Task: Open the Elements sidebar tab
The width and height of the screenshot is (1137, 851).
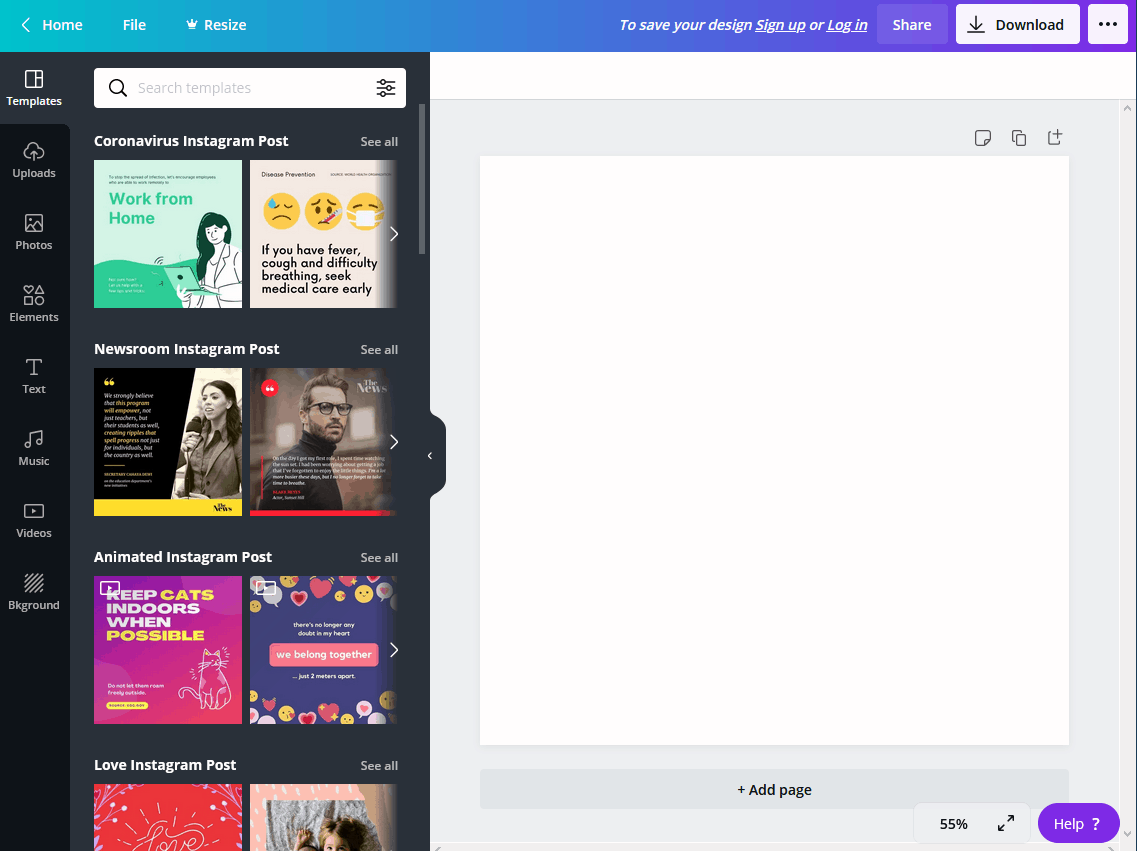Action: click(x=34, y=304)
